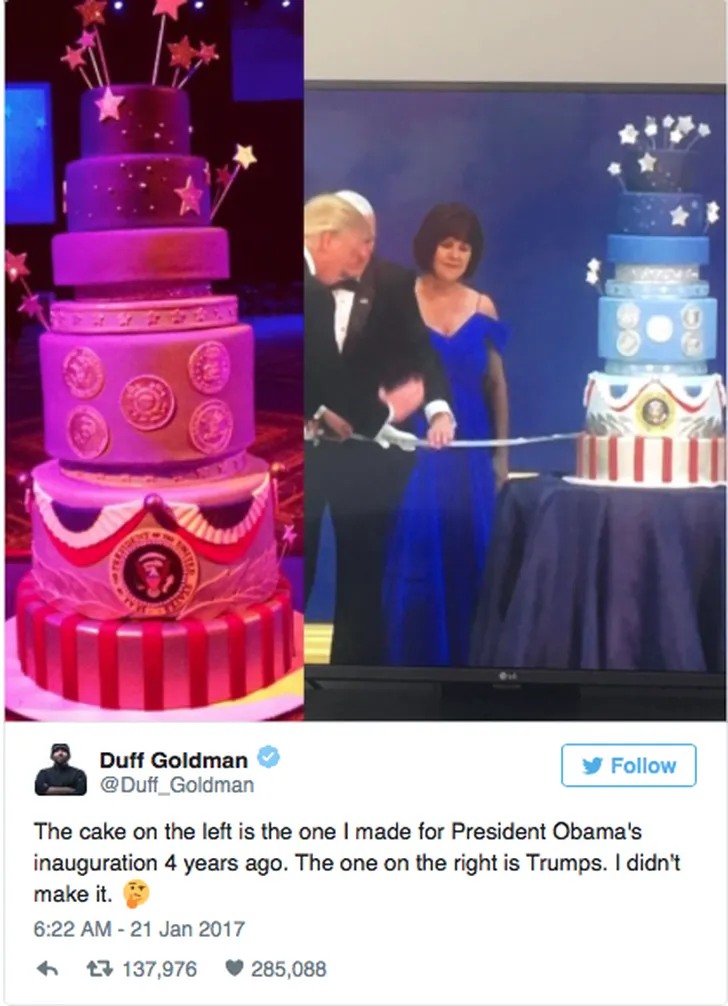Click the Twitter bird icon in Follow
The width and height of the screenshot is (728, 1006).
(593, 765)
